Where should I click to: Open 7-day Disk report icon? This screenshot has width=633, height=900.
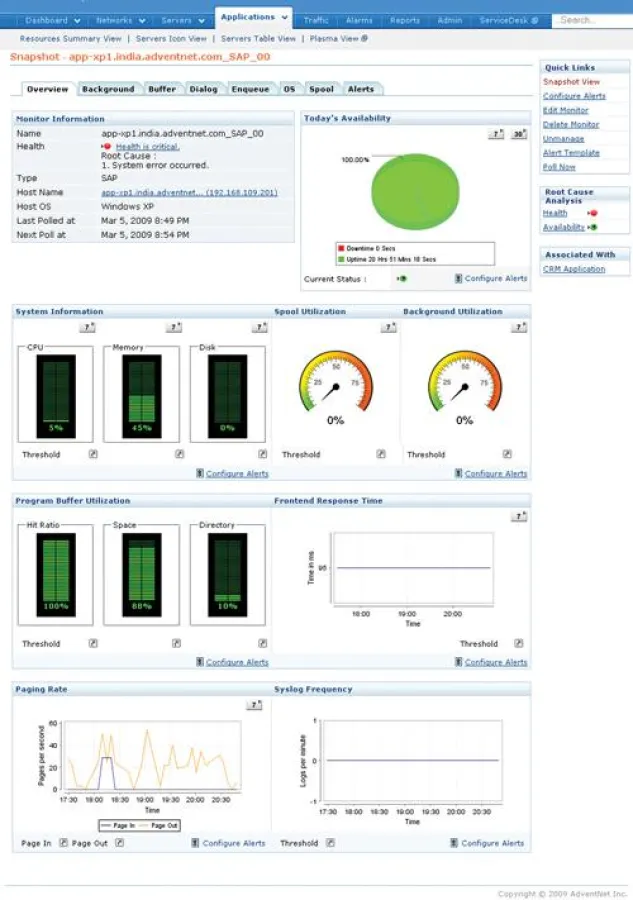click(260, 327)
